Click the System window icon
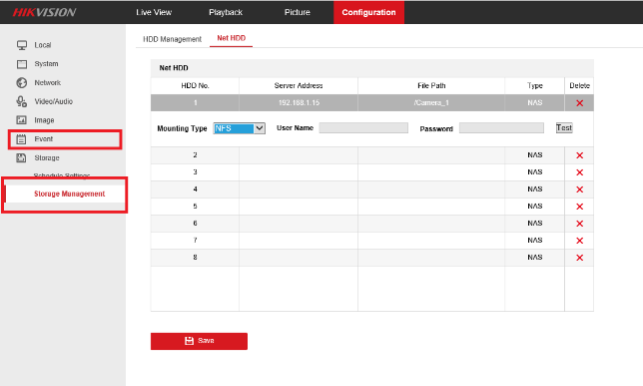This screenshot has height=386, width=643. point(22,64)
